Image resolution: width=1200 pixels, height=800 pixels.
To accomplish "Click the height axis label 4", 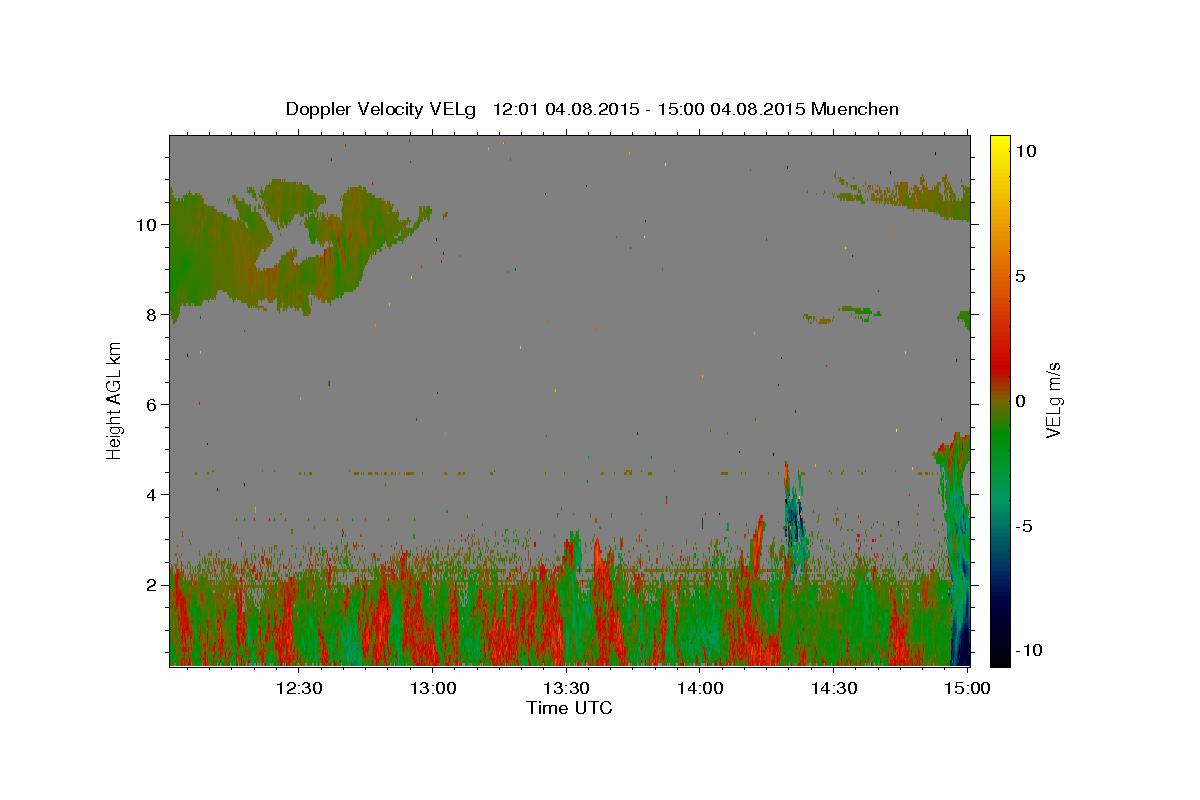I will 150,495.
